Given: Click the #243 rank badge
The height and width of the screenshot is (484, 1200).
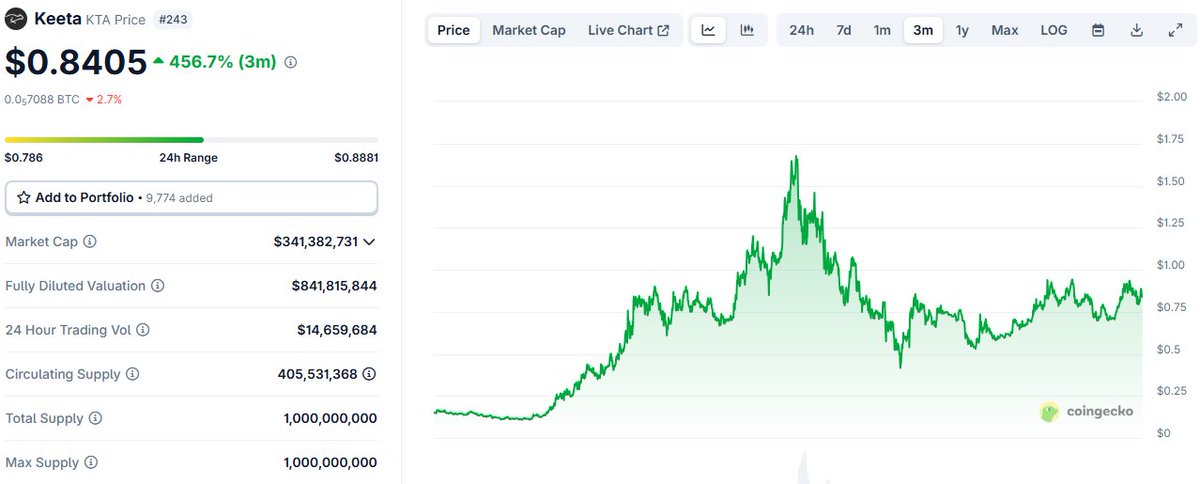Looking at the screenshot, I should tap(175, 19).
